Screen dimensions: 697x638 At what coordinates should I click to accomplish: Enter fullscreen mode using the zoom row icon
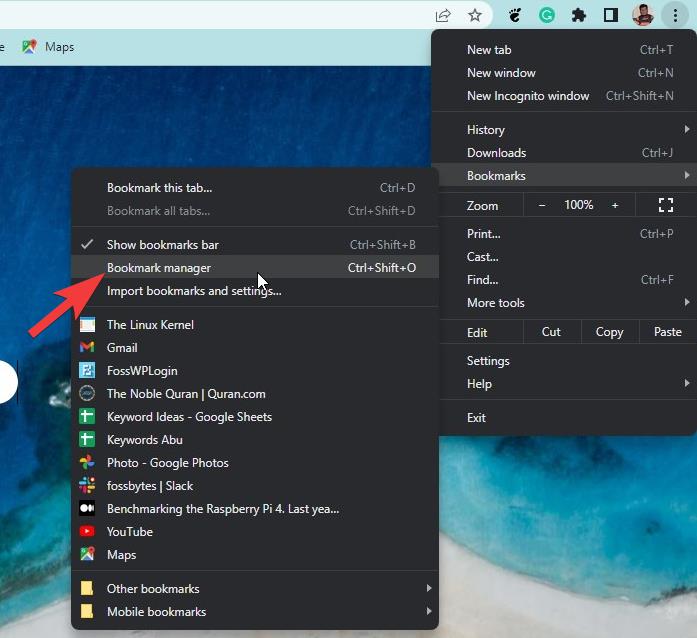coord(665,205)
